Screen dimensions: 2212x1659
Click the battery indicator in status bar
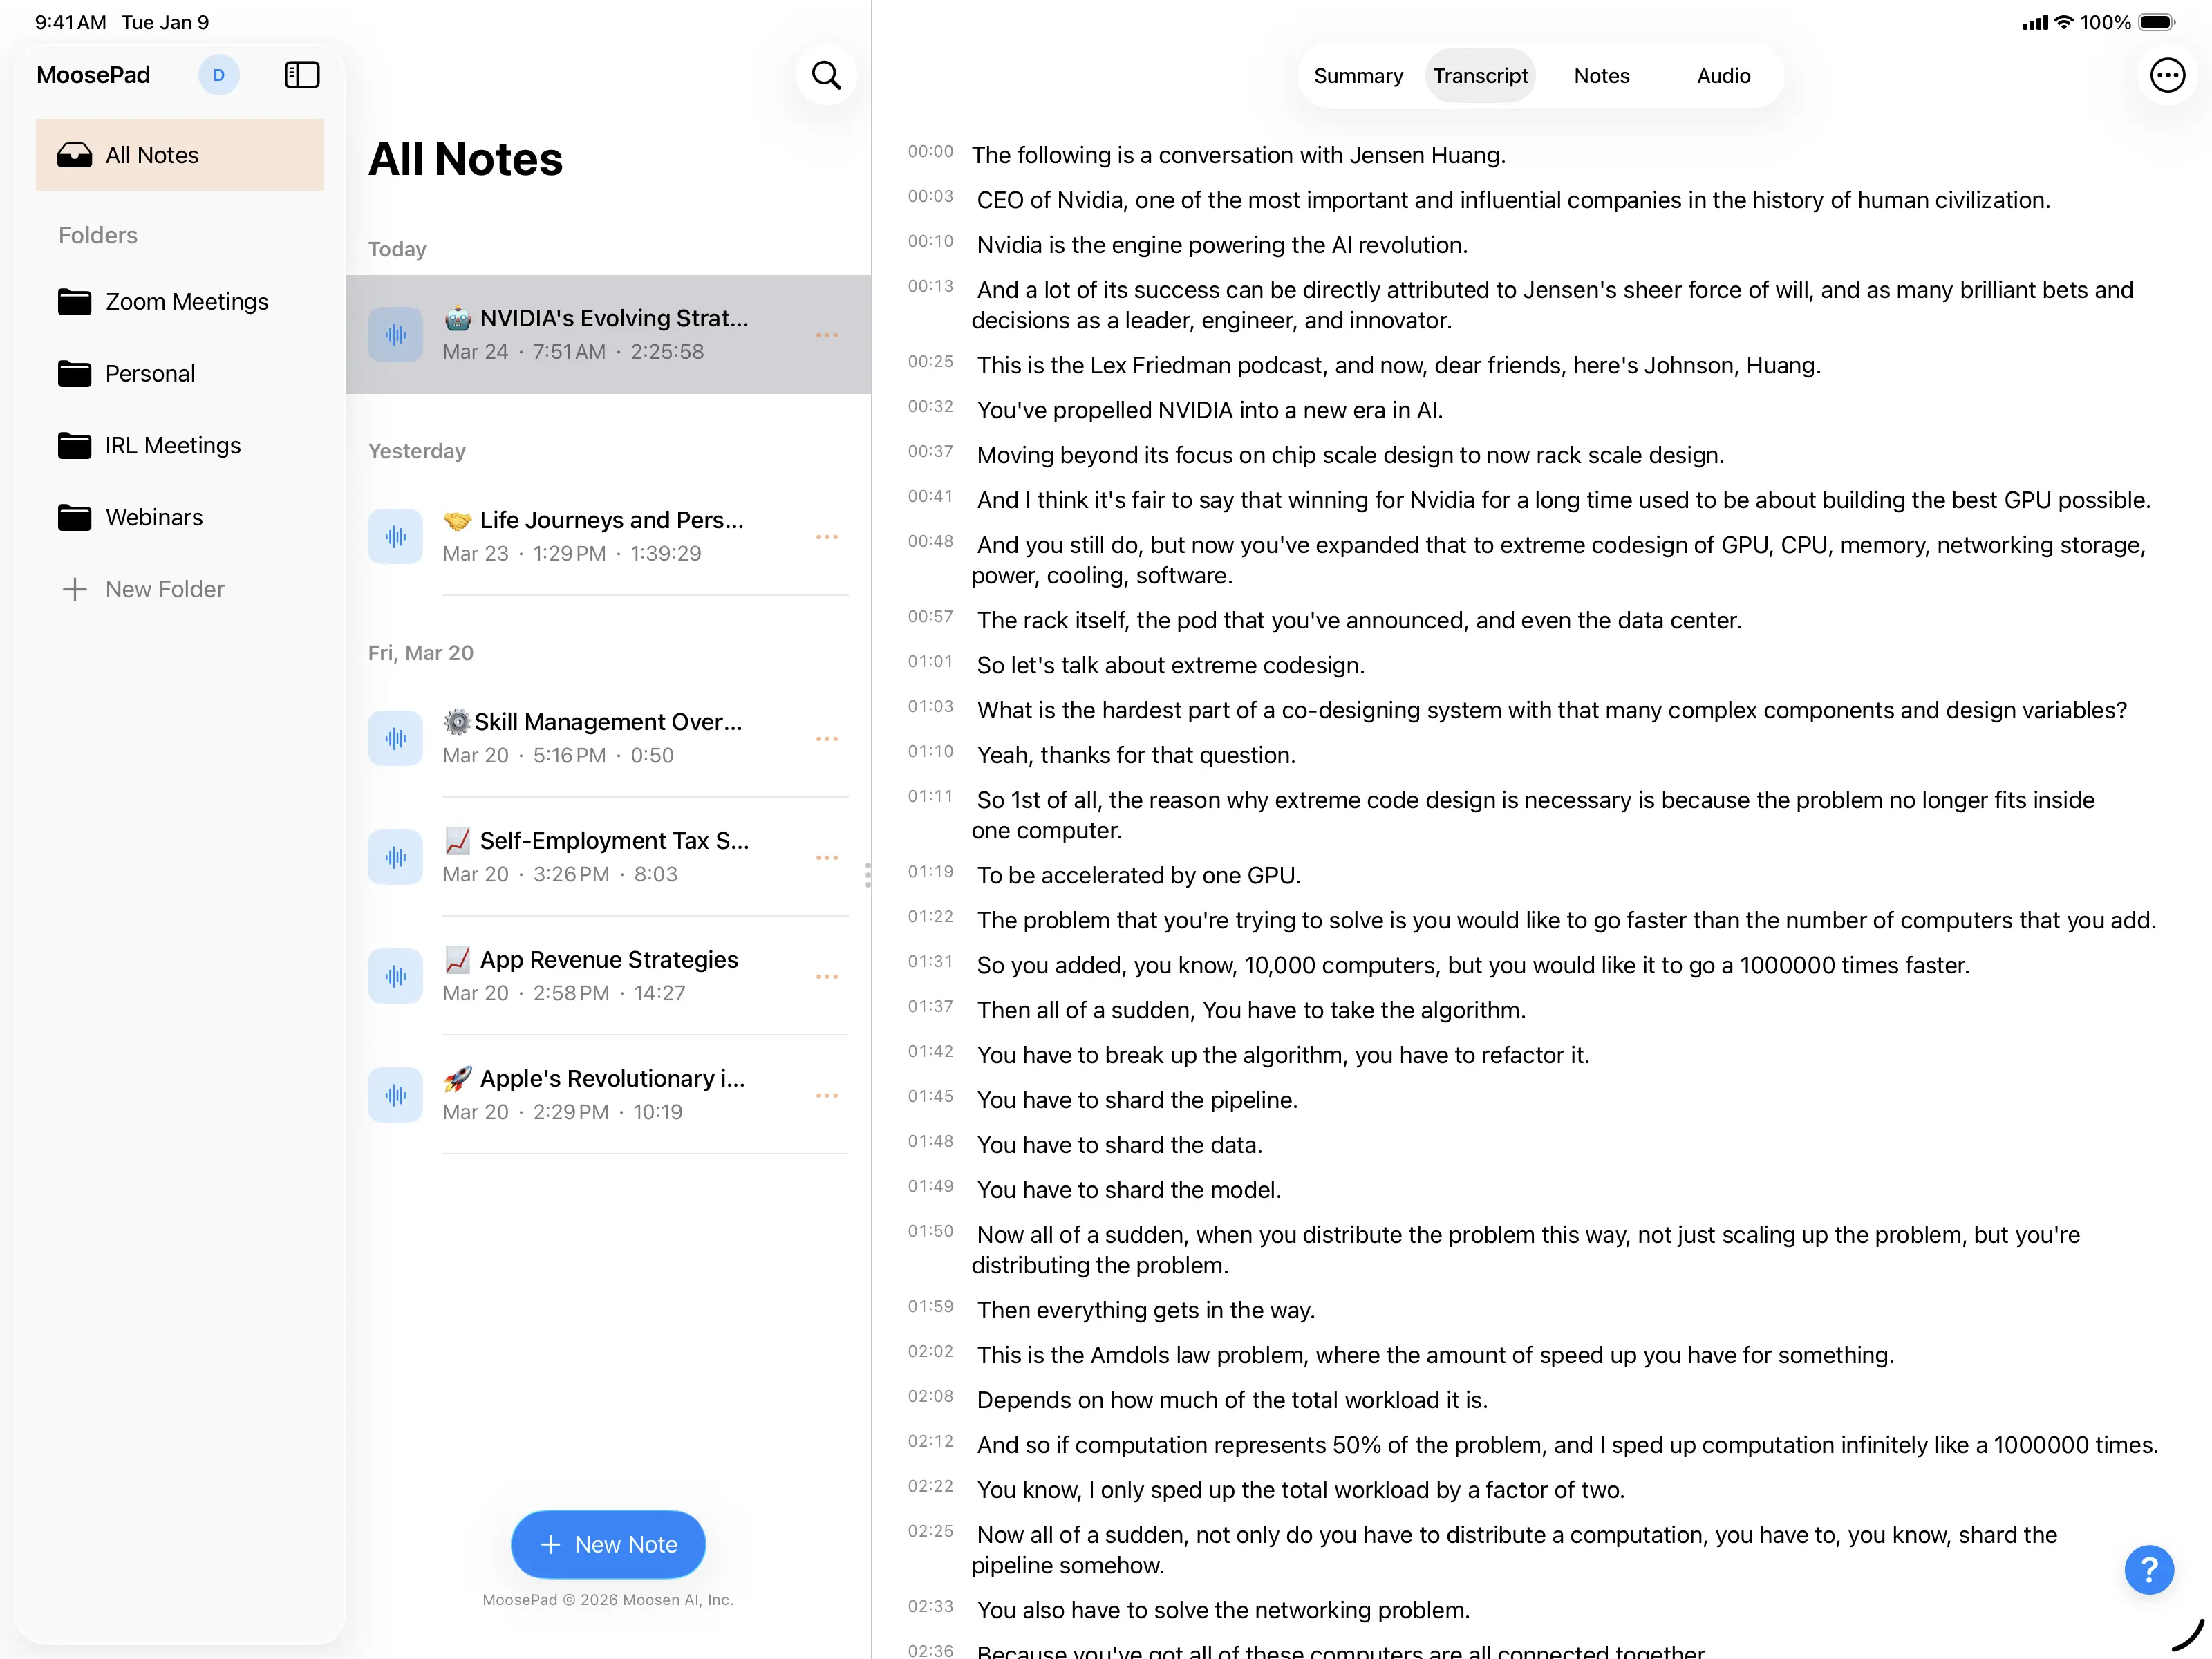click(2157, 22)
